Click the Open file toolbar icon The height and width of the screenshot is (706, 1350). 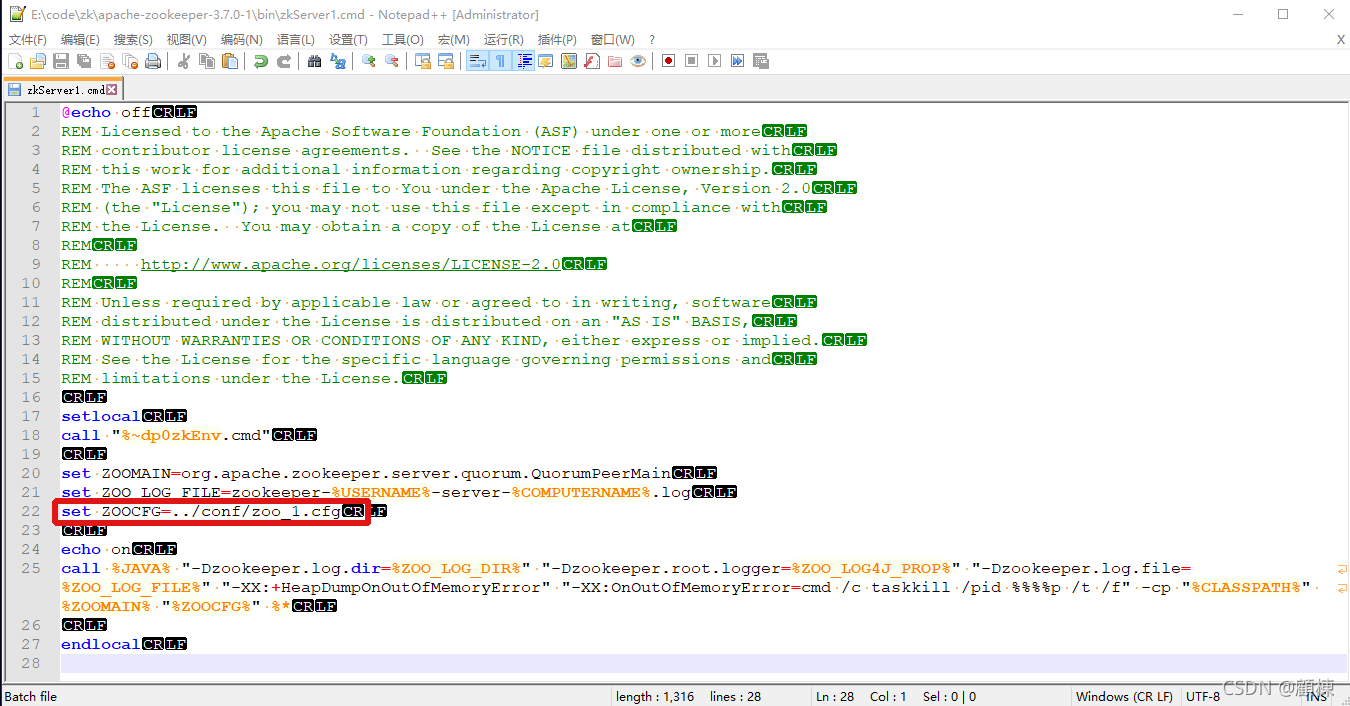38,61
